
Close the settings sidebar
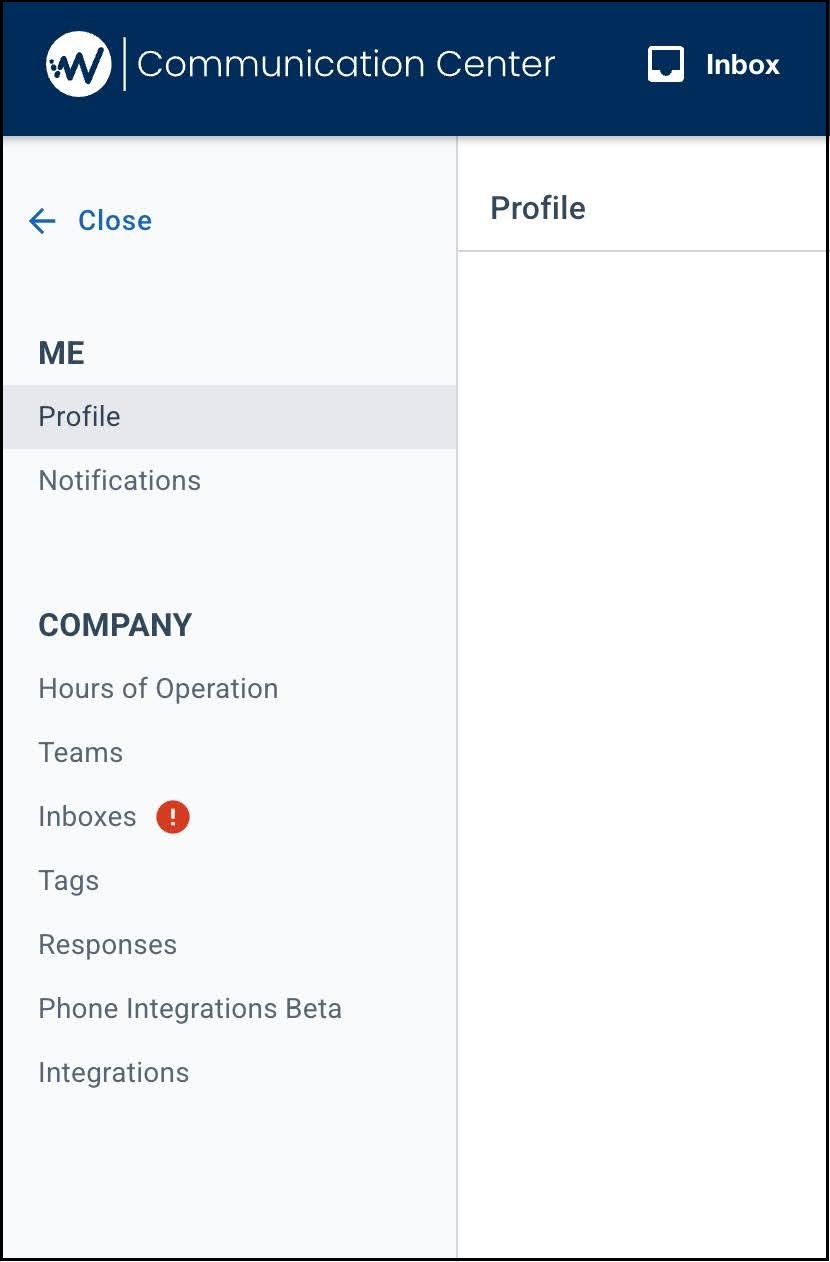point(115,221)
